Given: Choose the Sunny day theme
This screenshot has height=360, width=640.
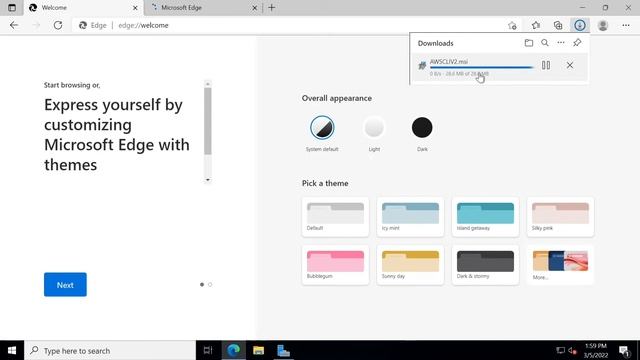Looking at the screenshot, I should point(410,265).
